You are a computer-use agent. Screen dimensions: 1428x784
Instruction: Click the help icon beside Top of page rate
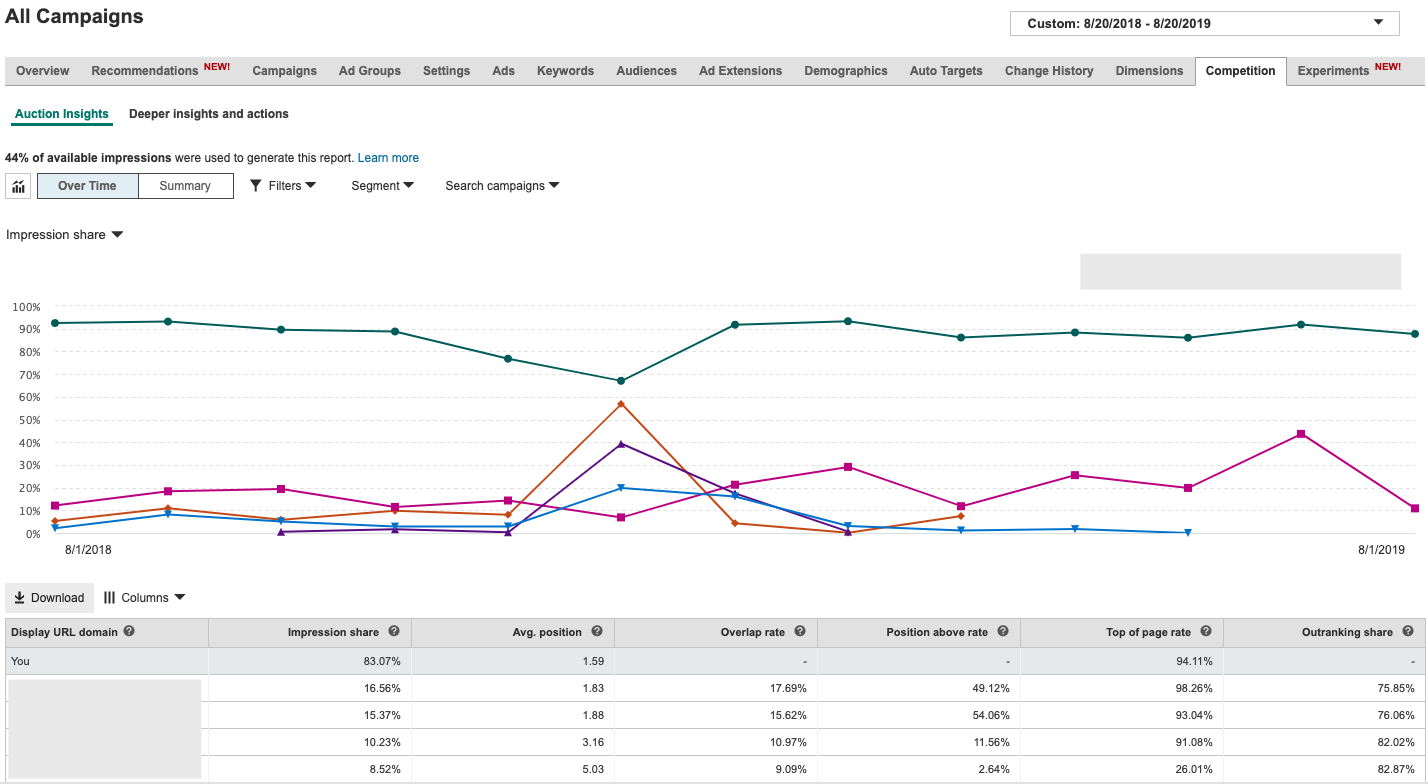(1206, 632)
